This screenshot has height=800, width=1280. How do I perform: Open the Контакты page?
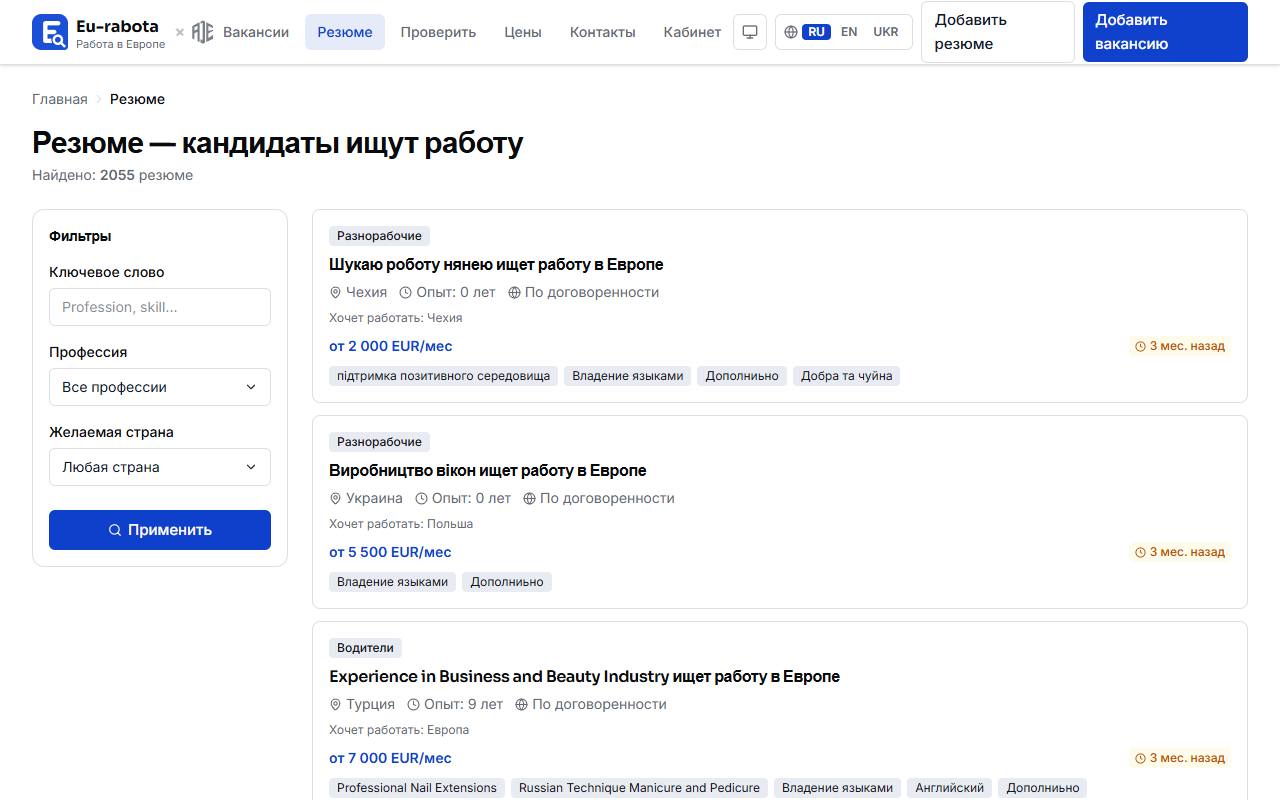point(603,32)
